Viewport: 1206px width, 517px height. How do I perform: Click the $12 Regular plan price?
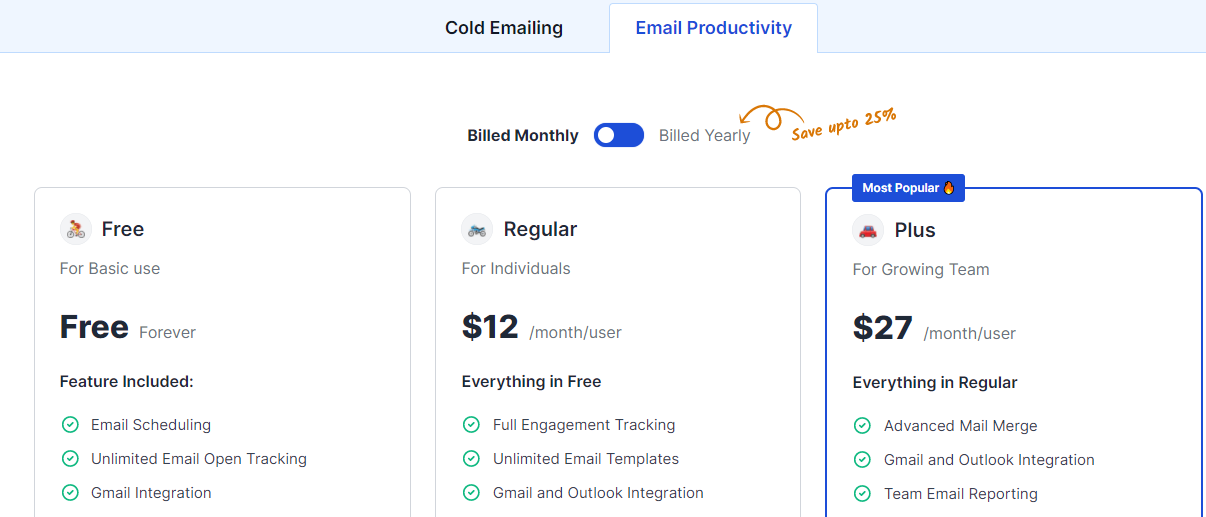[x=490, y=327]
